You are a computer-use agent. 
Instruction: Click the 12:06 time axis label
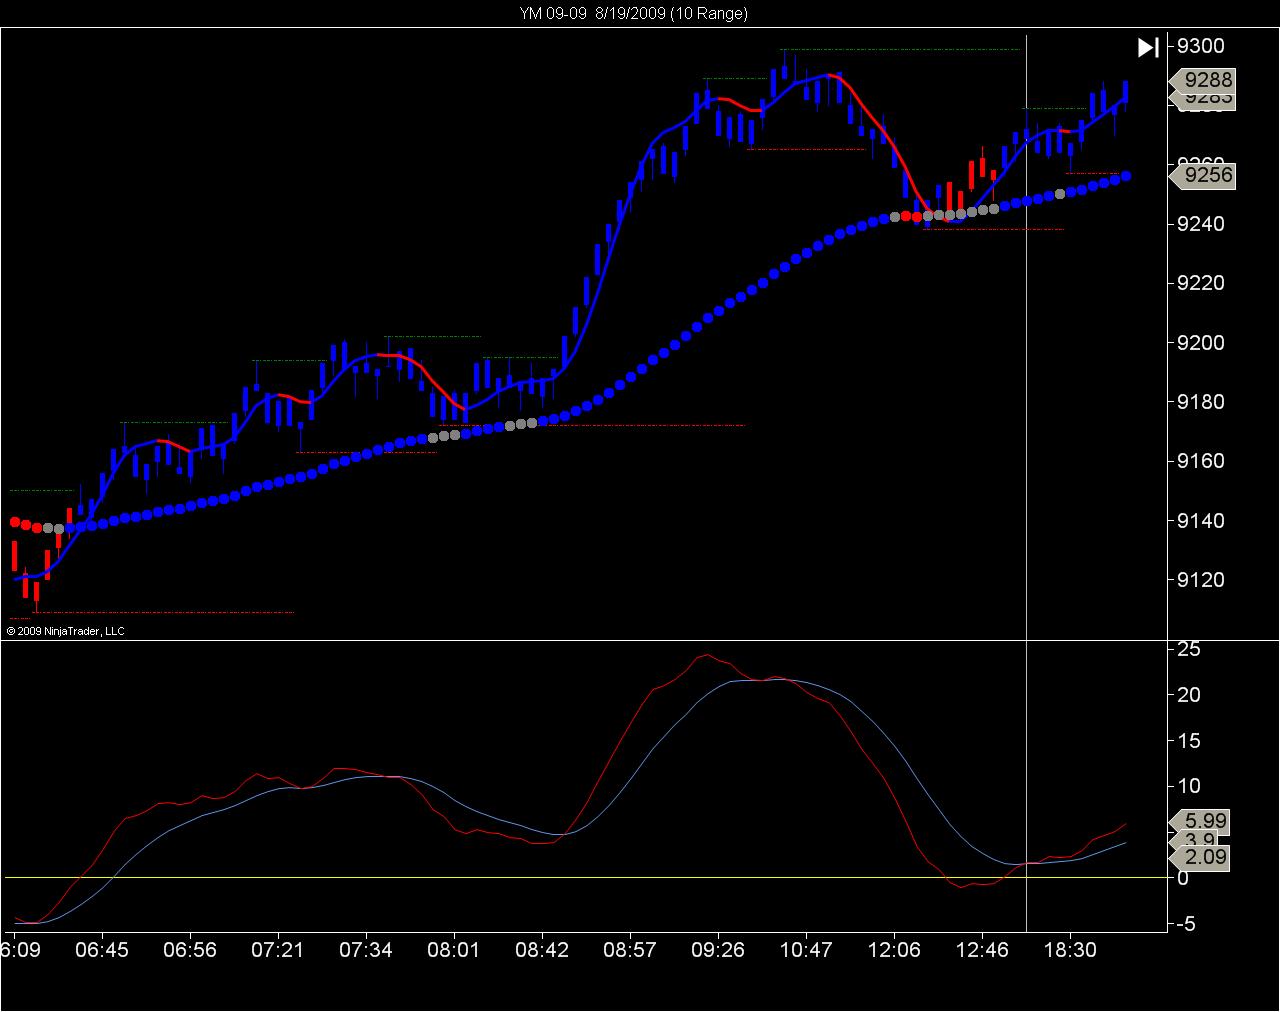click(x=894, y=949)
